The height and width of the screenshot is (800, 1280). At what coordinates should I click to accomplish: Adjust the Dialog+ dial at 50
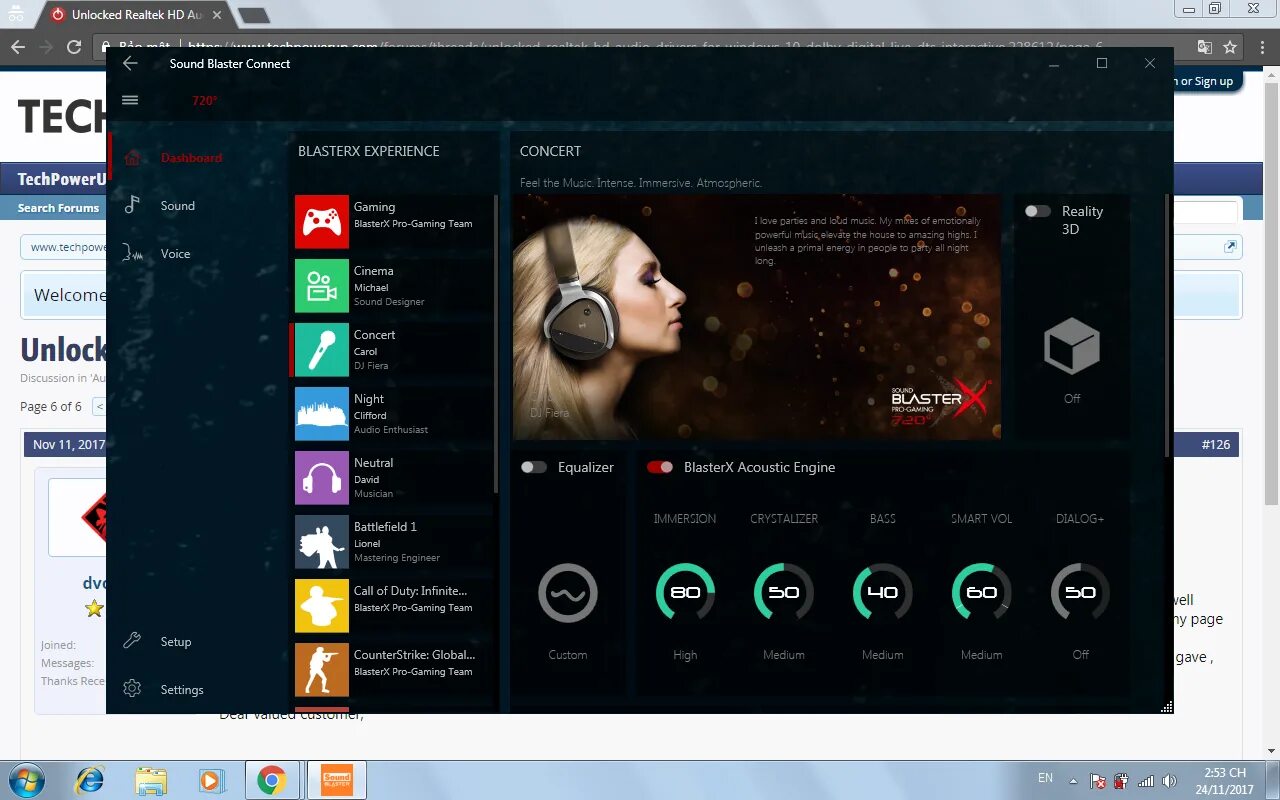pyautogui.click(x=1080, y=593)
